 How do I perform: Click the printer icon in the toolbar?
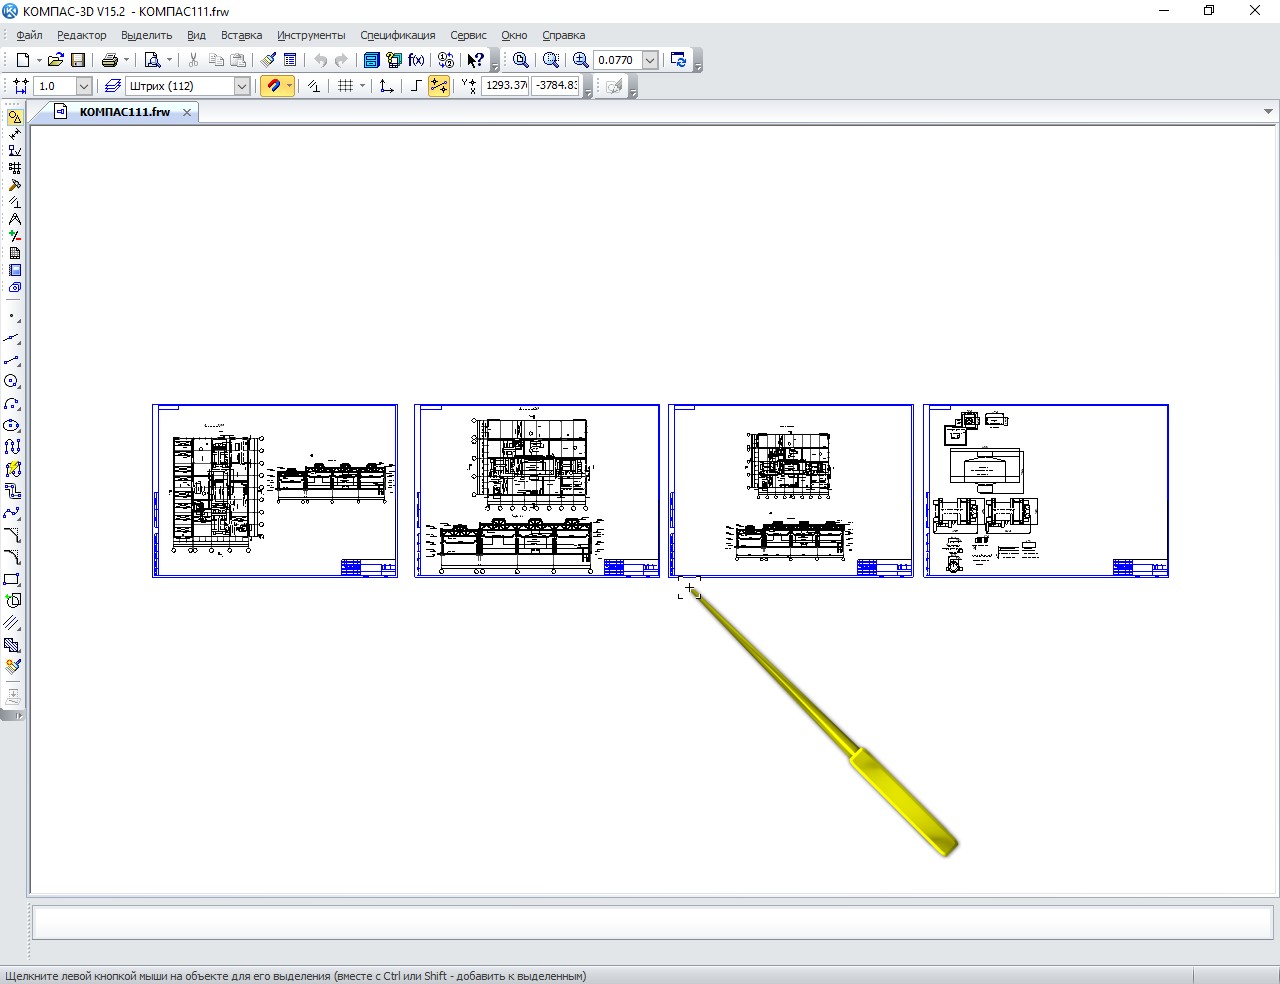tap(110, 60)
